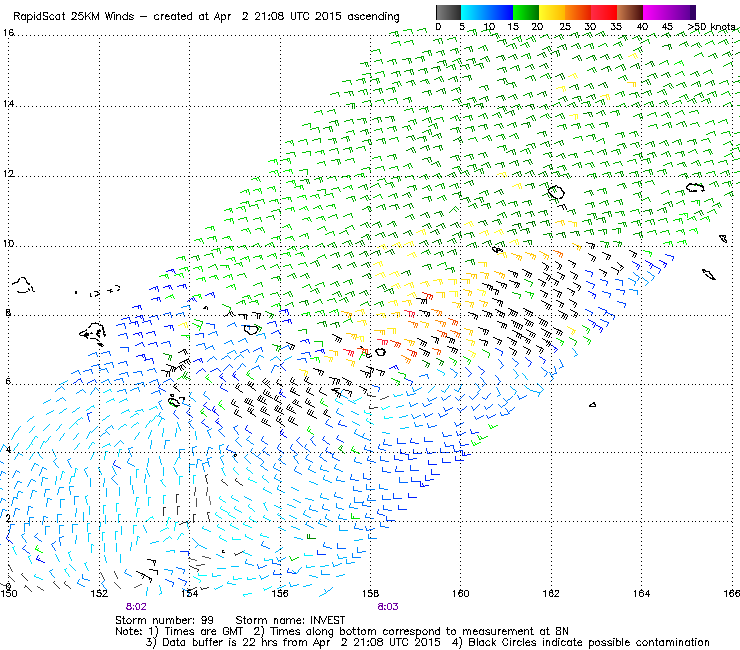Screen dimensions: 740x650
Task: Click the island outline near 162E 11.5N
Action: pos(556,192)
